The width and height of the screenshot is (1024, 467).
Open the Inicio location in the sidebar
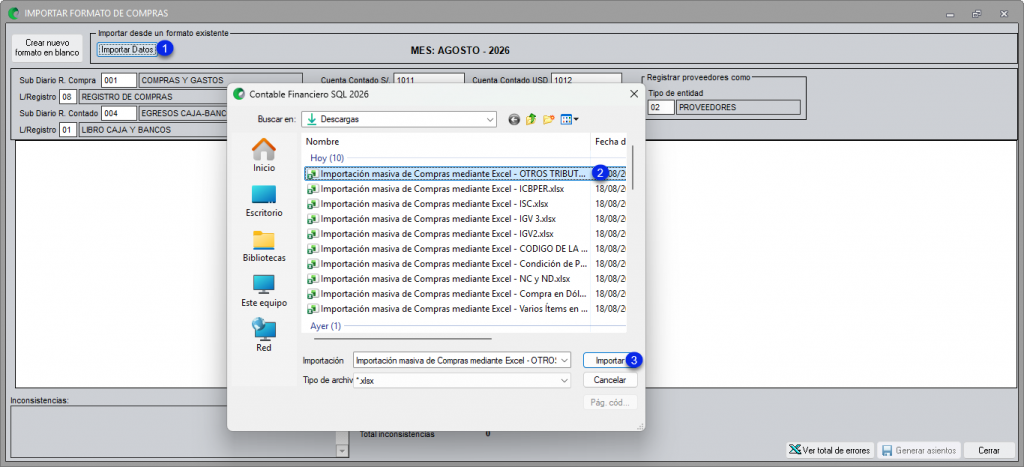(264, 155)
